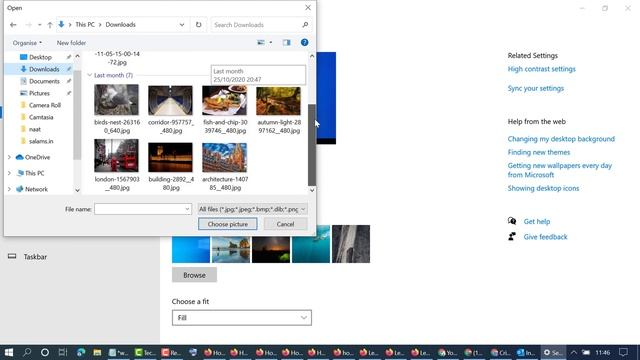Pick underwater swimmer background thumbnail

311,244
